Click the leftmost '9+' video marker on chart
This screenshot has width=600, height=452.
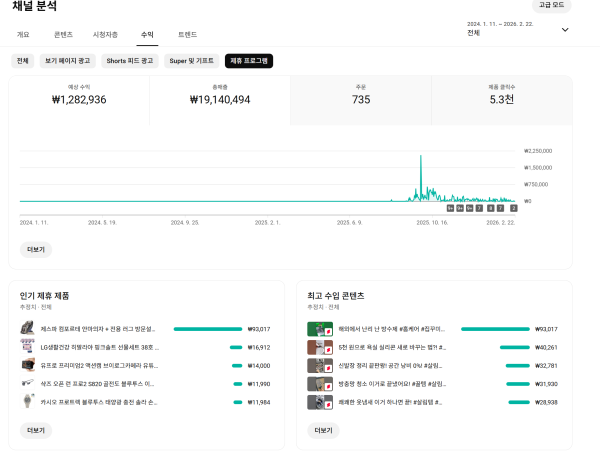click(x=450, y=208)
